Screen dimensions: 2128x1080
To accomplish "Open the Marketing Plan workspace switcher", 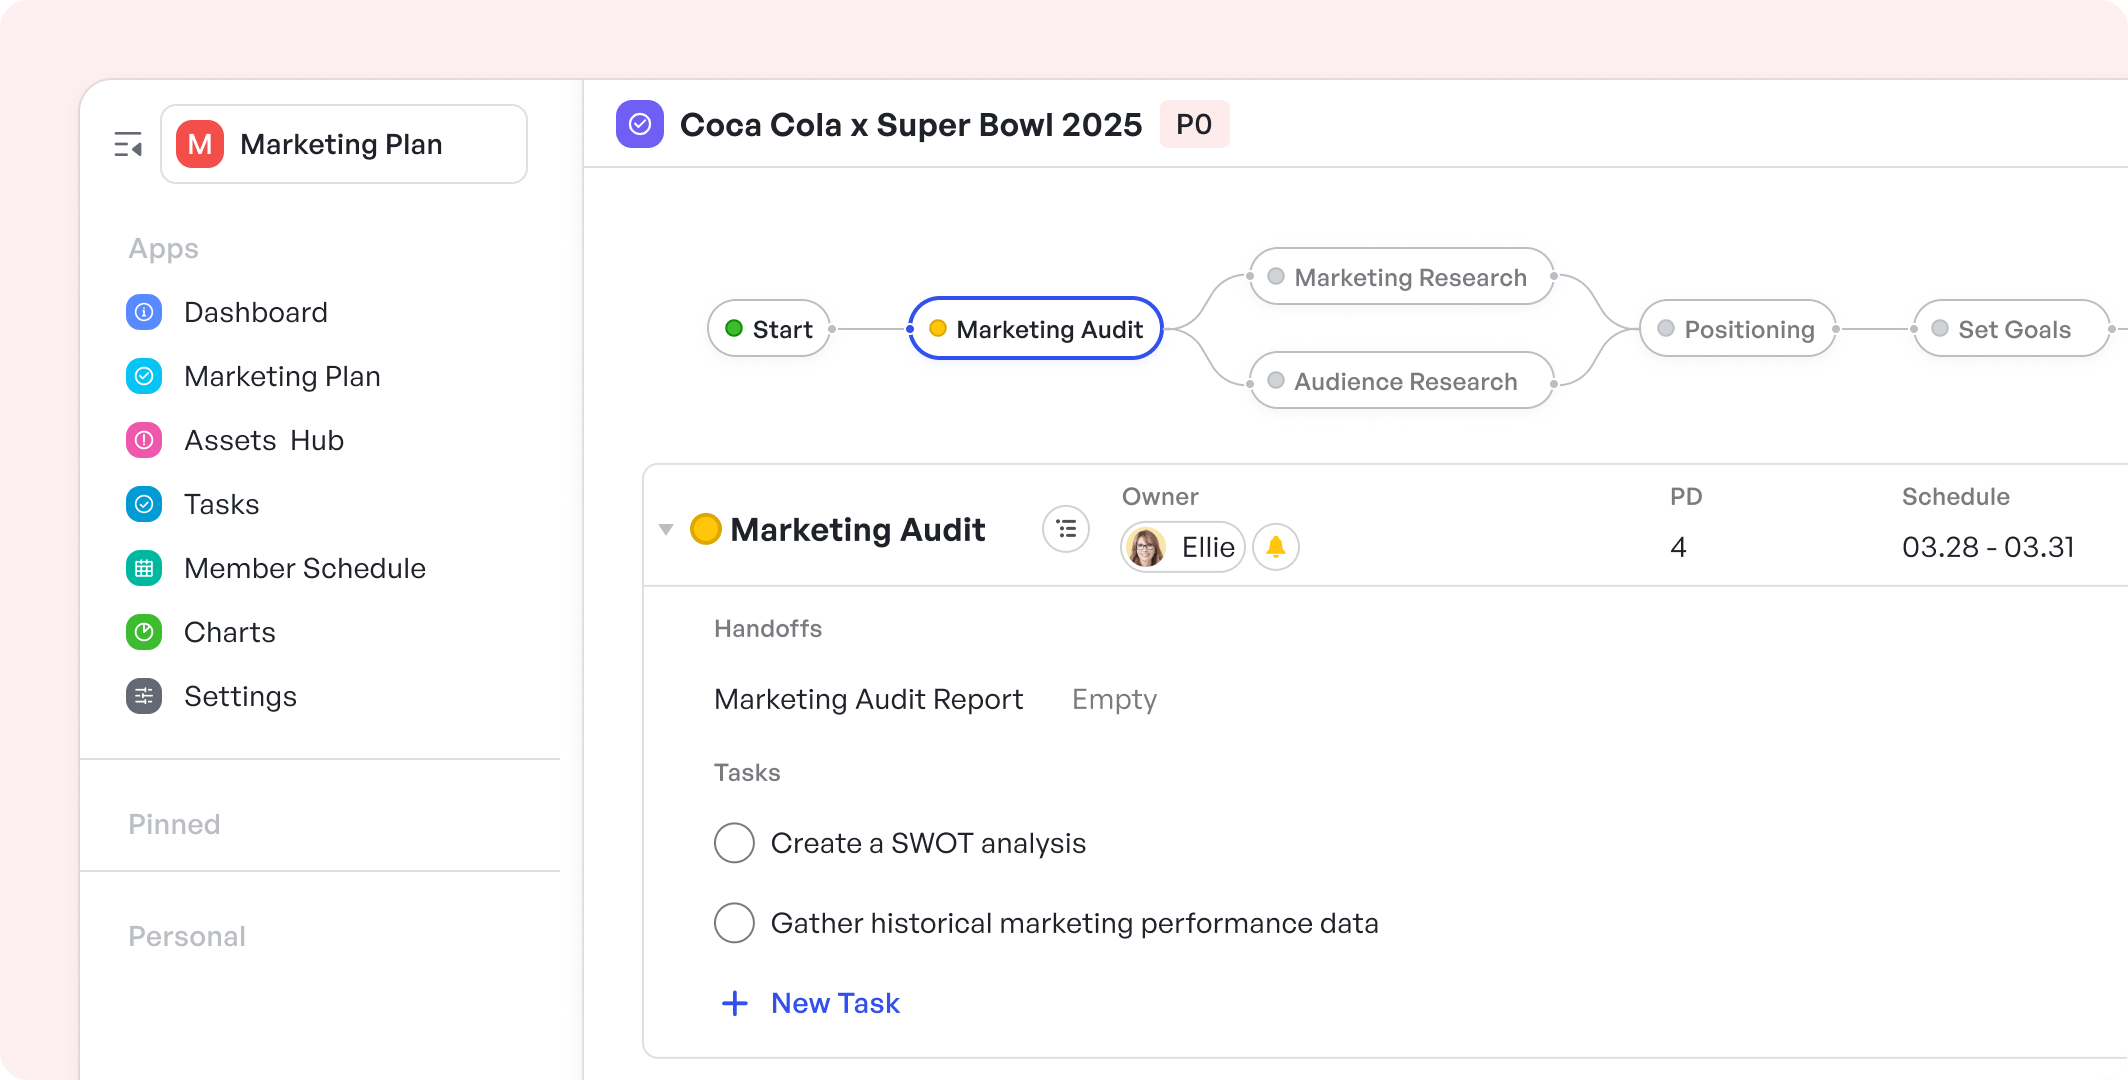I will click(344, 144).
